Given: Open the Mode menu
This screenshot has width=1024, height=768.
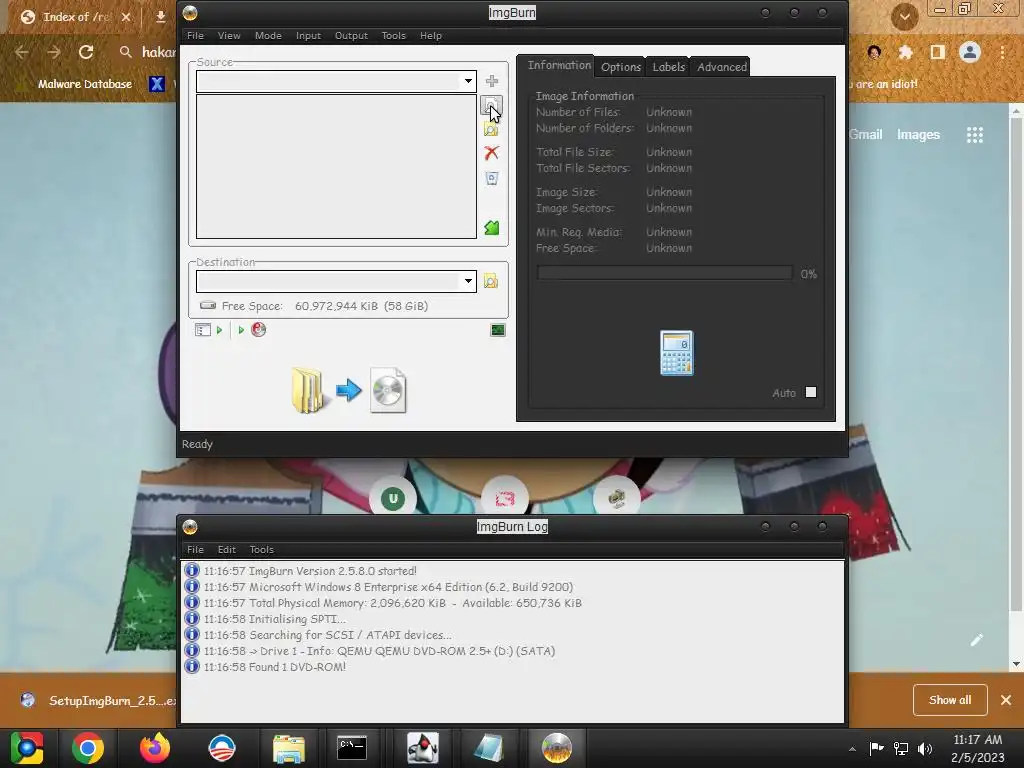Looking at the screenshot, I should pos(268,36).
